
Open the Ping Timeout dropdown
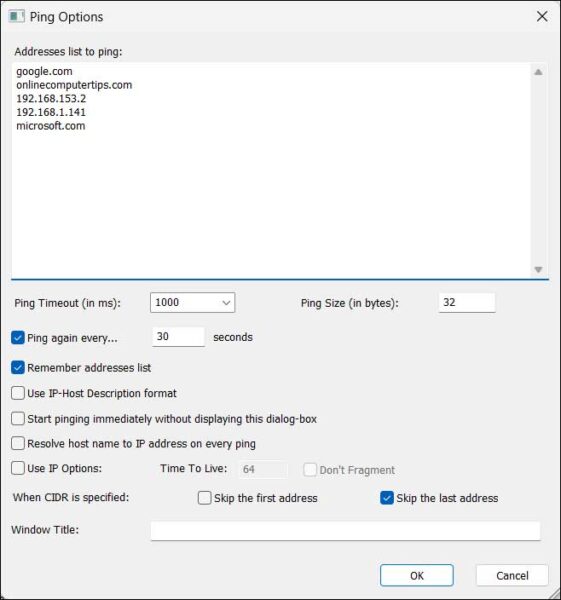point(192,303)
